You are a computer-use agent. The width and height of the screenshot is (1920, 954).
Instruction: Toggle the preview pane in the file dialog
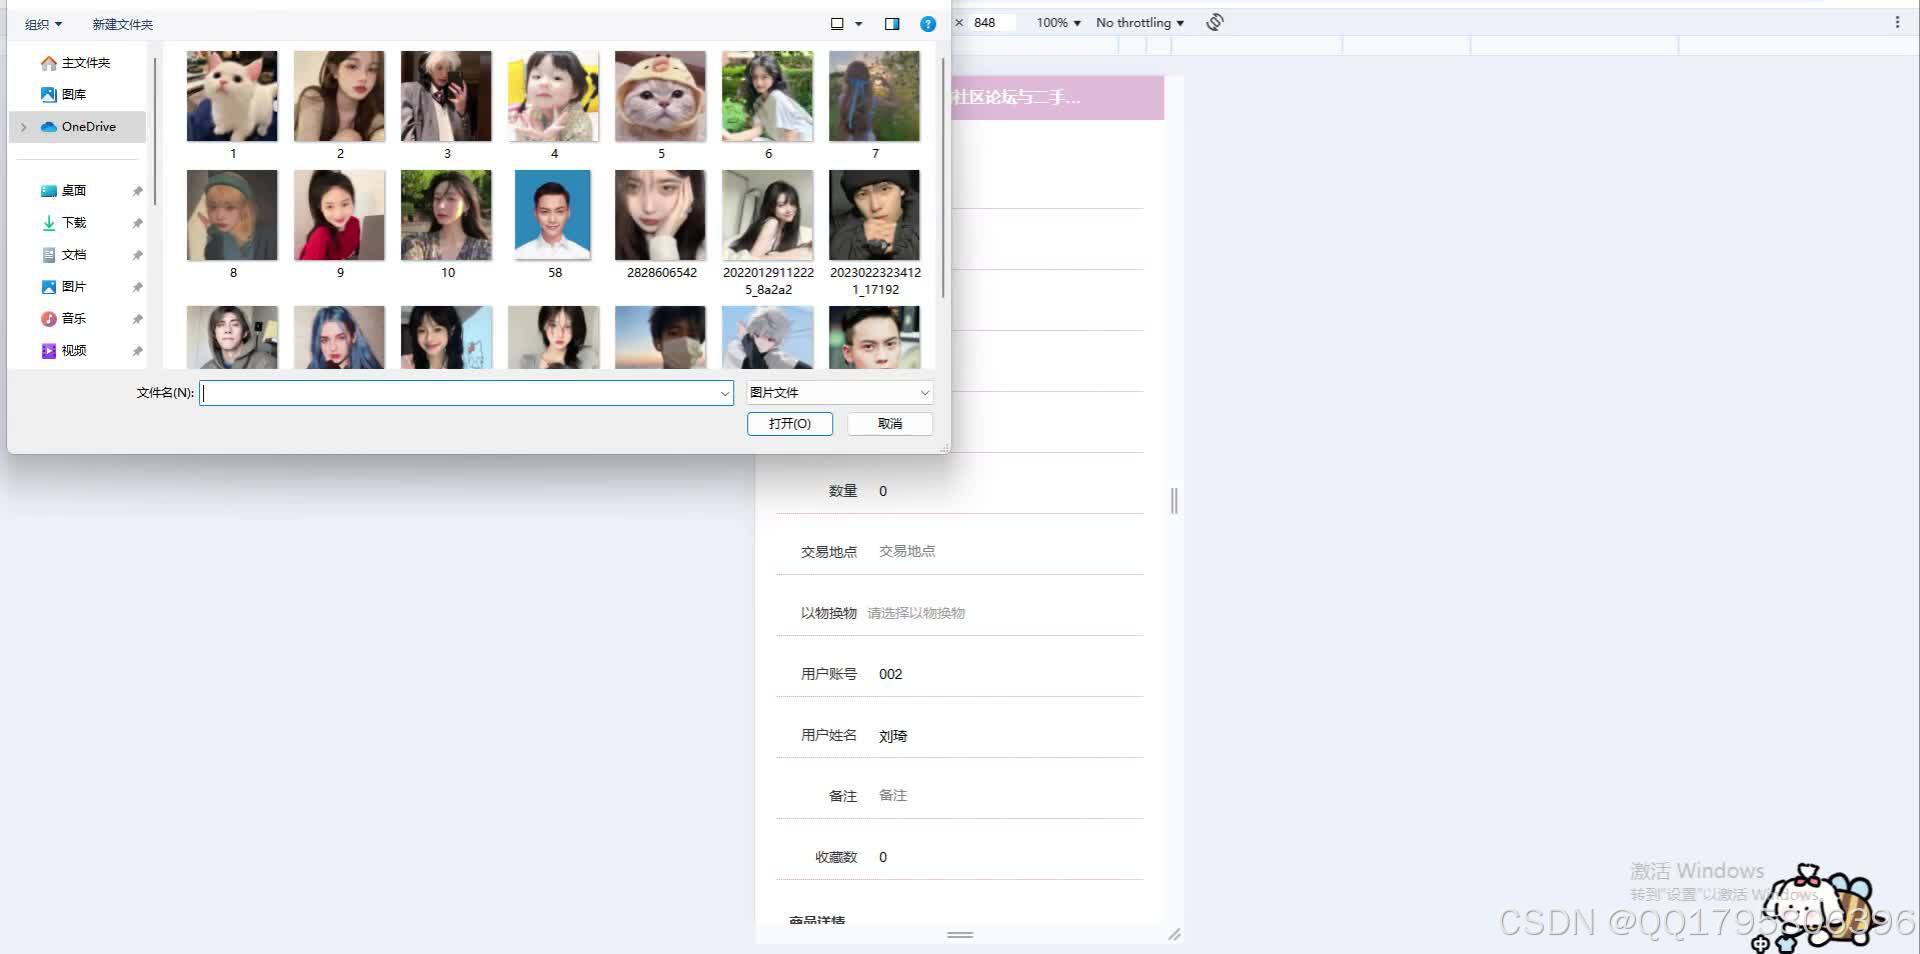[x=891, y=23]
